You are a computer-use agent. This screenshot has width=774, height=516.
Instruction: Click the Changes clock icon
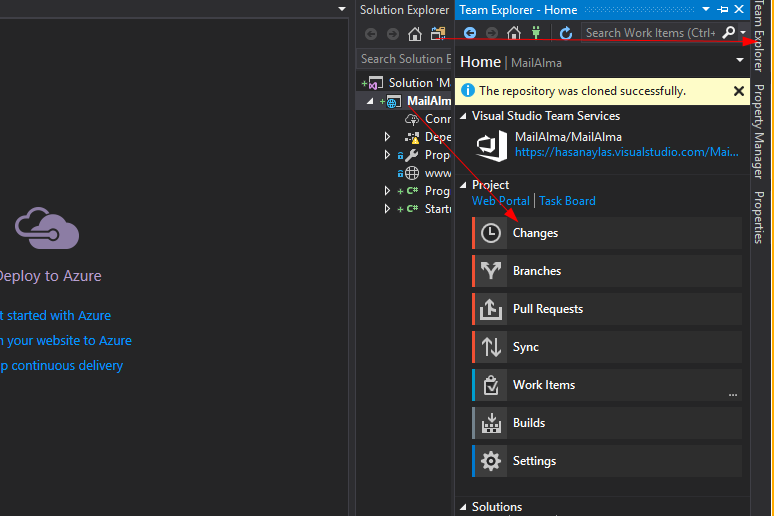click(491, 233)
